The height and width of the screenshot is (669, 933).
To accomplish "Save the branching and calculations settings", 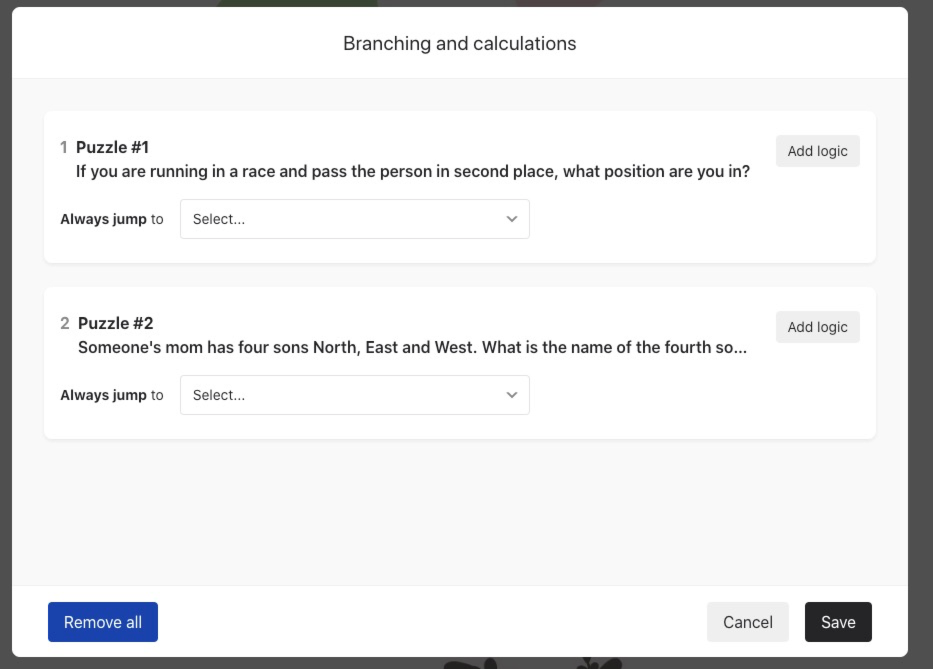I will point(838,622).
